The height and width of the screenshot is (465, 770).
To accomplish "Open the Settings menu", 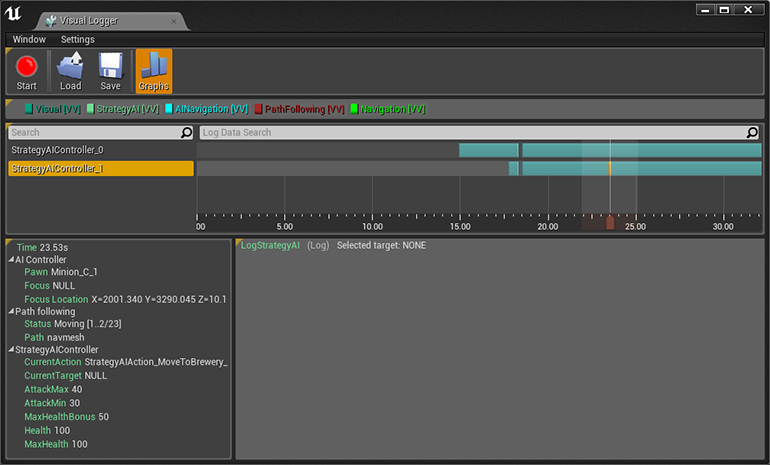I will [x=78, y=39].
